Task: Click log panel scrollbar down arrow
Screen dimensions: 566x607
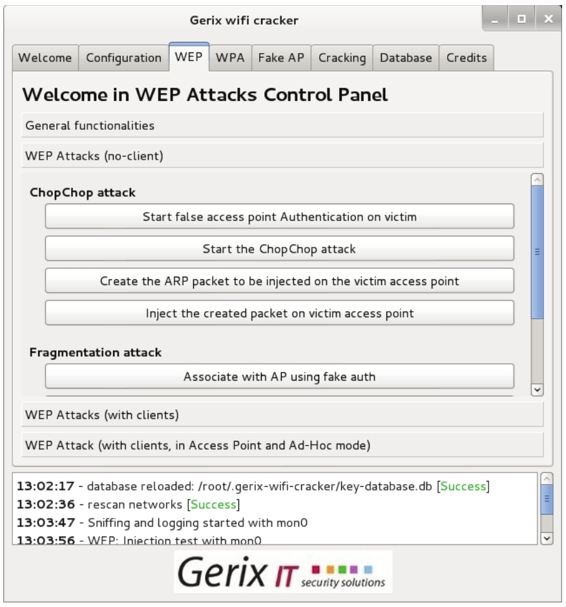Action: pyautogui.click(x=547, y=538)
